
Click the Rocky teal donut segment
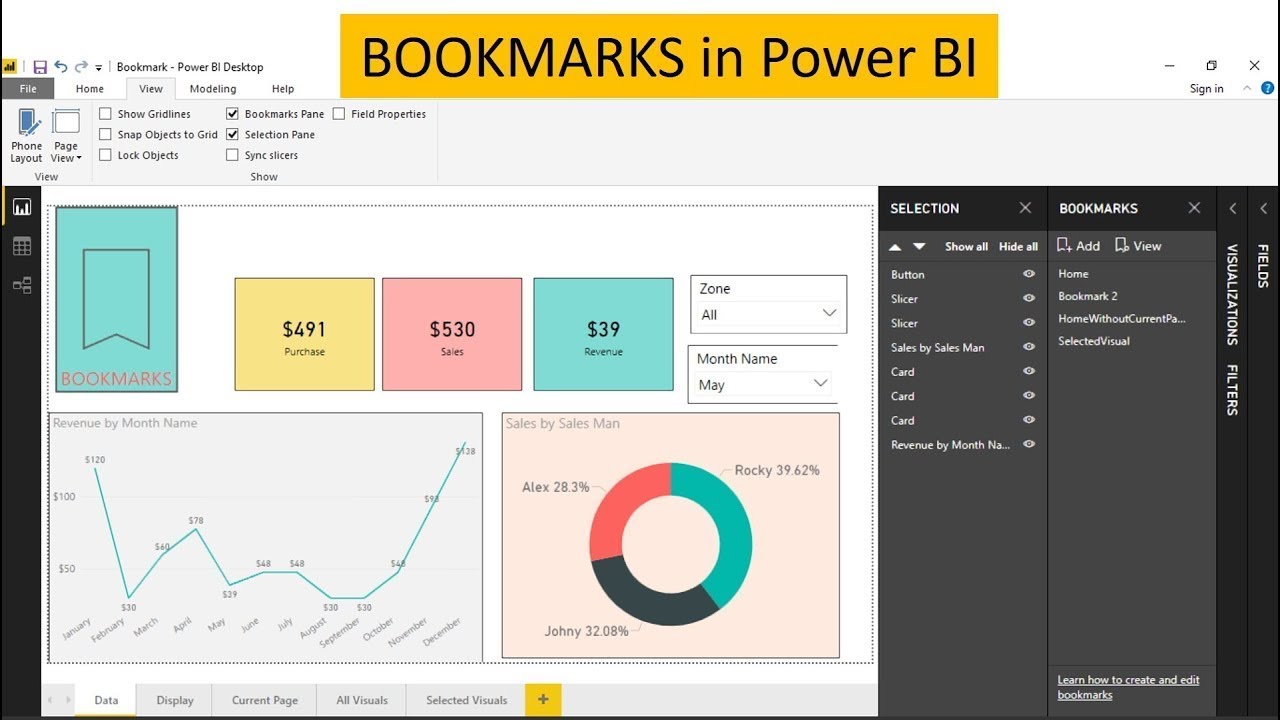click(x=734, y=530)
